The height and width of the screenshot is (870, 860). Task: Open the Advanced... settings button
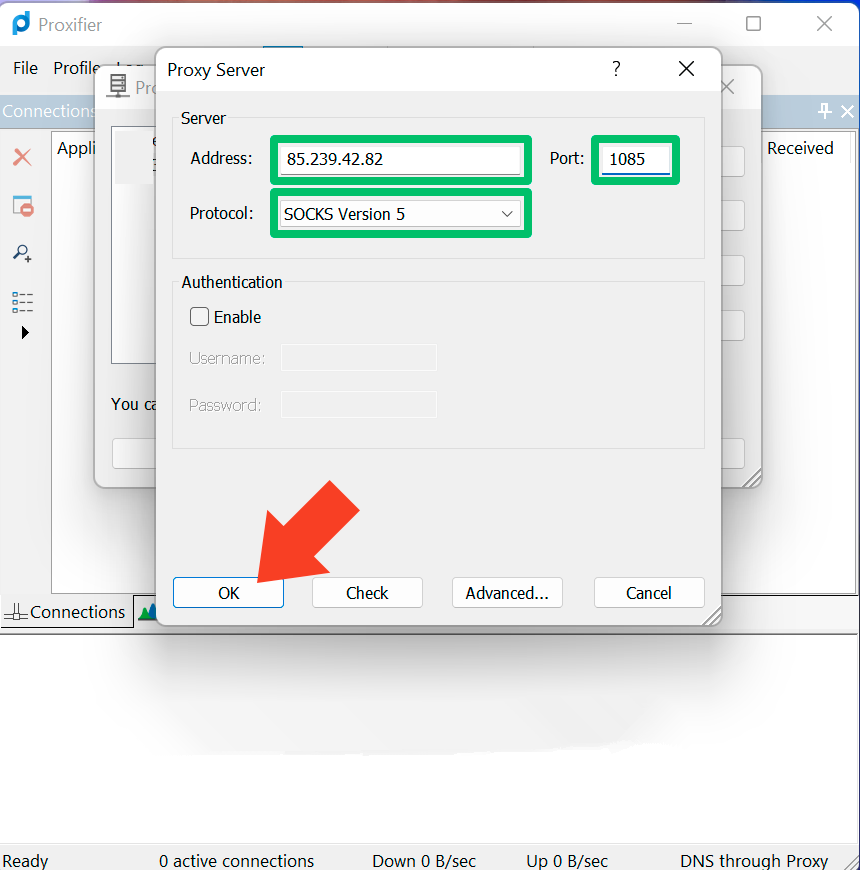(507, 593)
